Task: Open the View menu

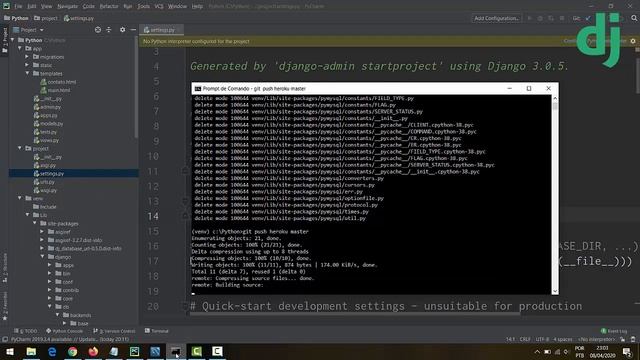Action: coord(46,6)
